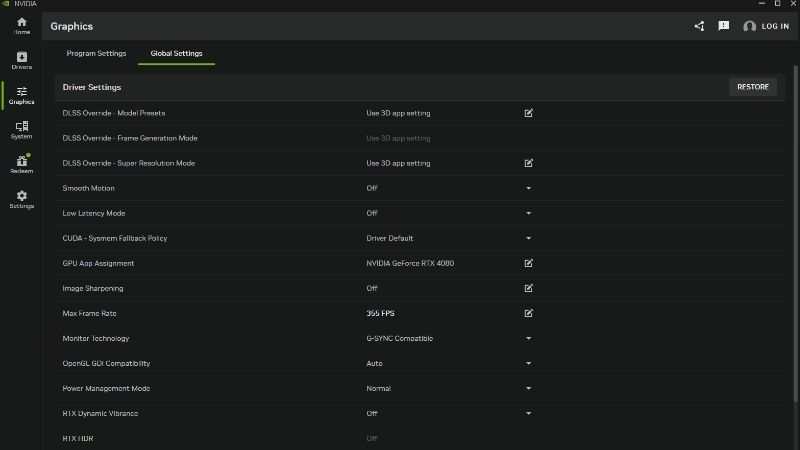This screenshot has height=450, width=800.
Task: Expand the Smooth Motion dropdown
Action: (x=529, y=188)
